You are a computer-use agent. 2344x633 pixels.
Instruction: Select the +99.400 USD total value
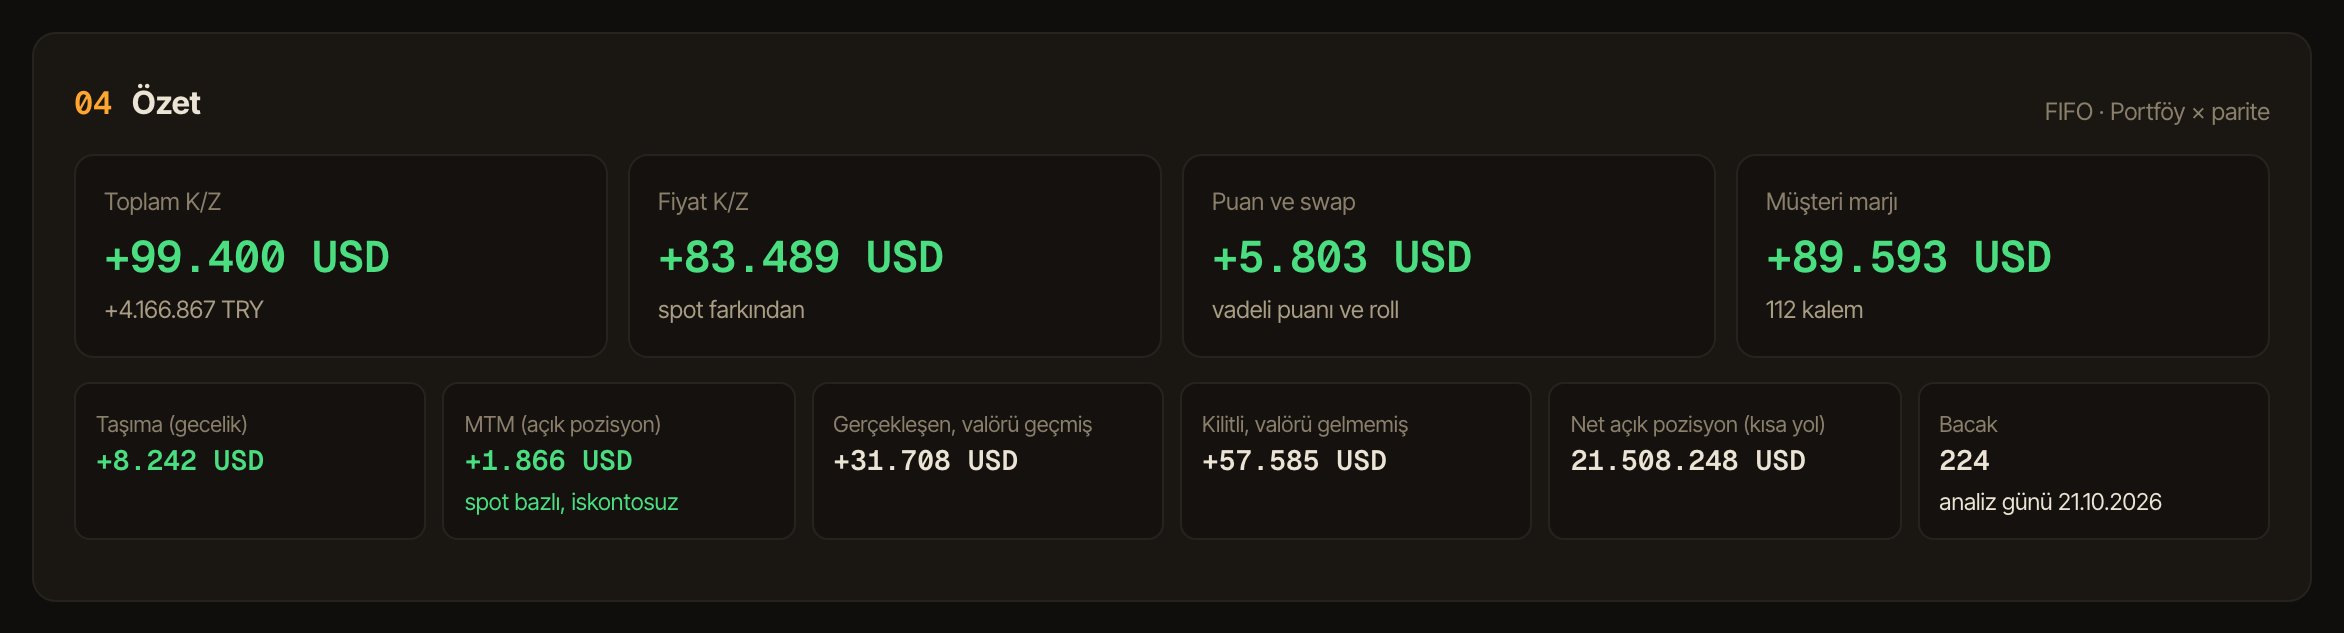[x=246, y=258]
